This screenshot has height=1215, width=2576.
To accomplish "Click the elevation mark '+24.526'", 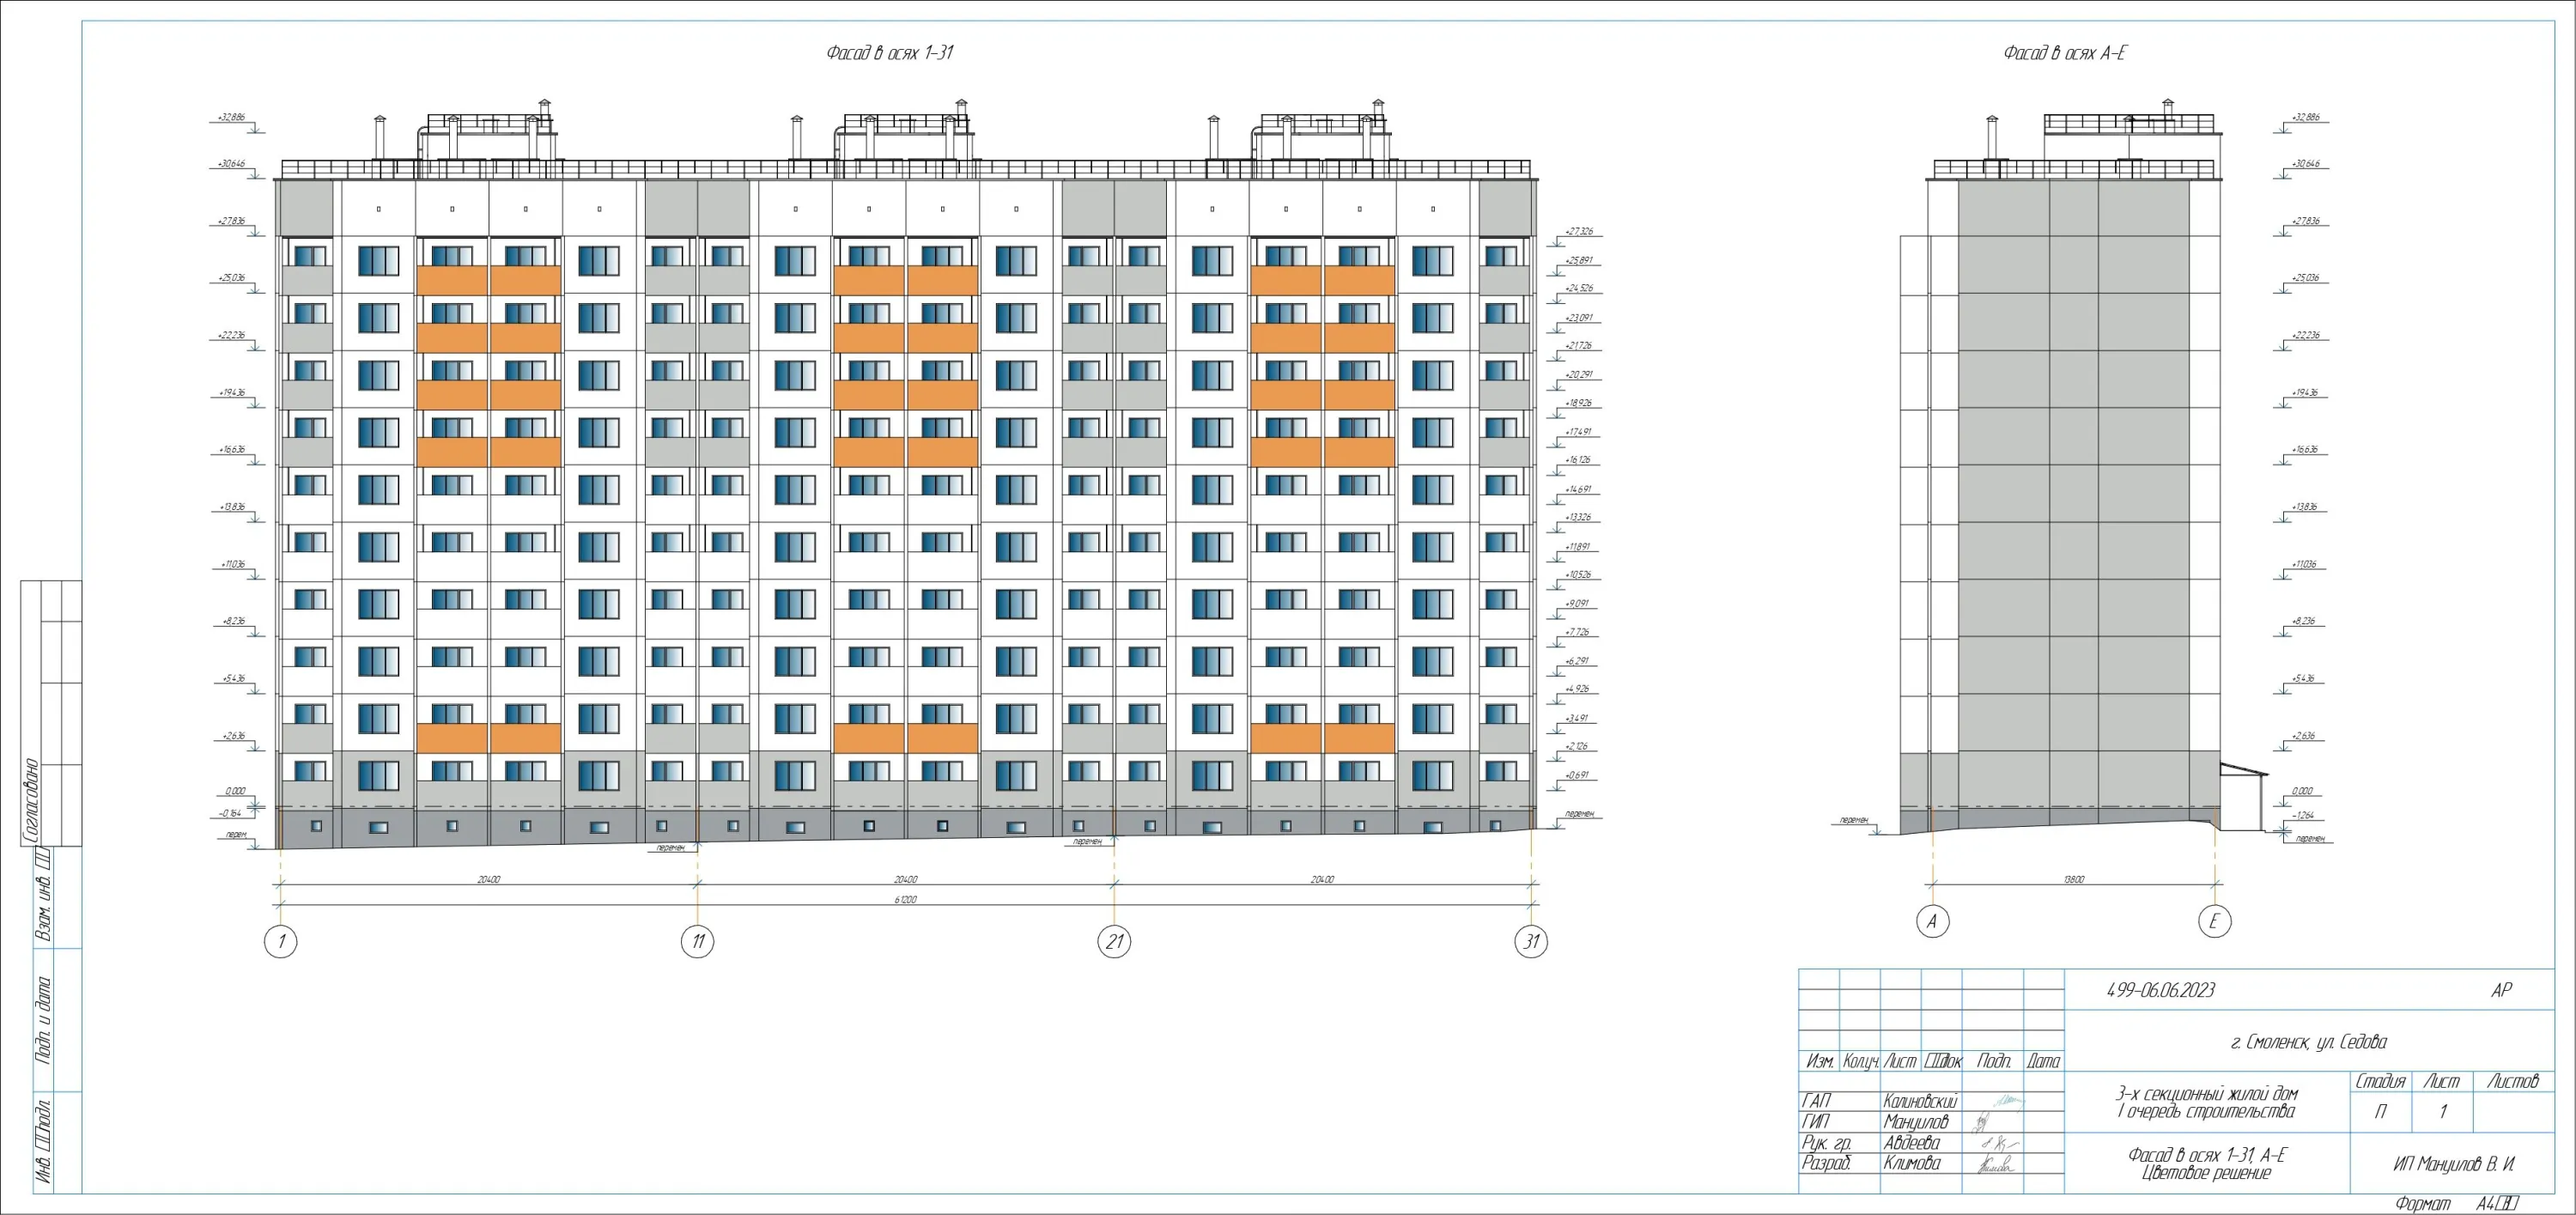I will coord(1579,289).
